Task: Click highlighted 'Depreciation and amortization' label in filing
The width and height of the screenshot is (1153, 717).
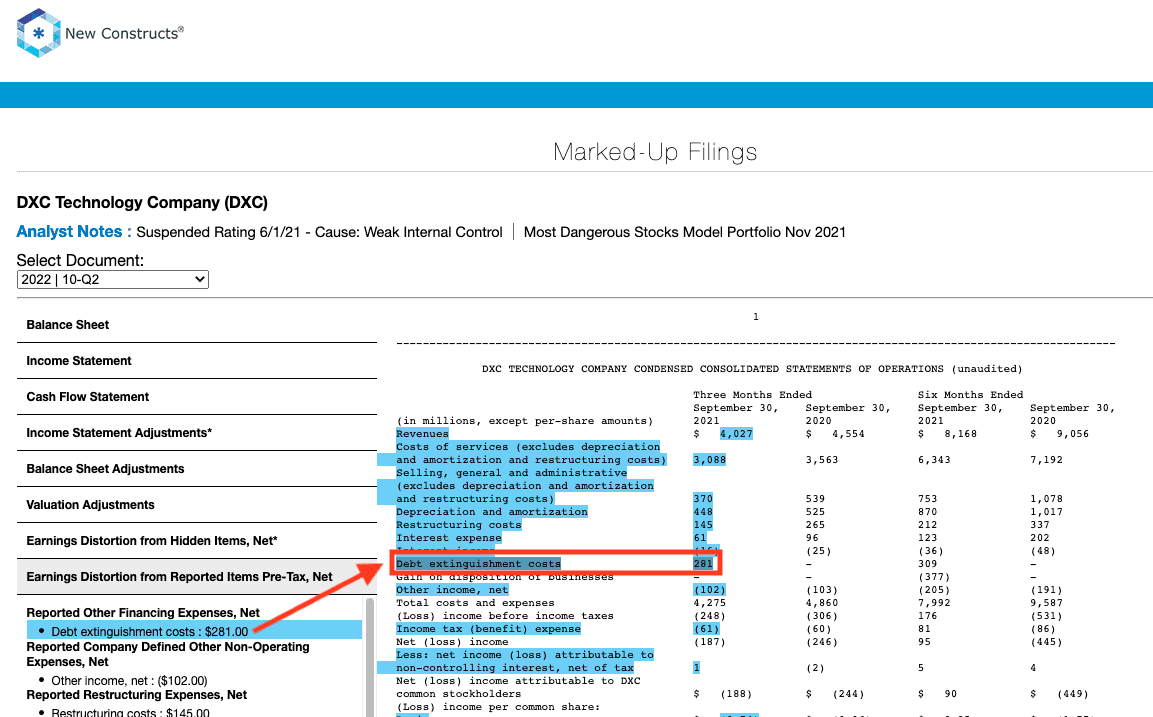Action: click(492, 512)
